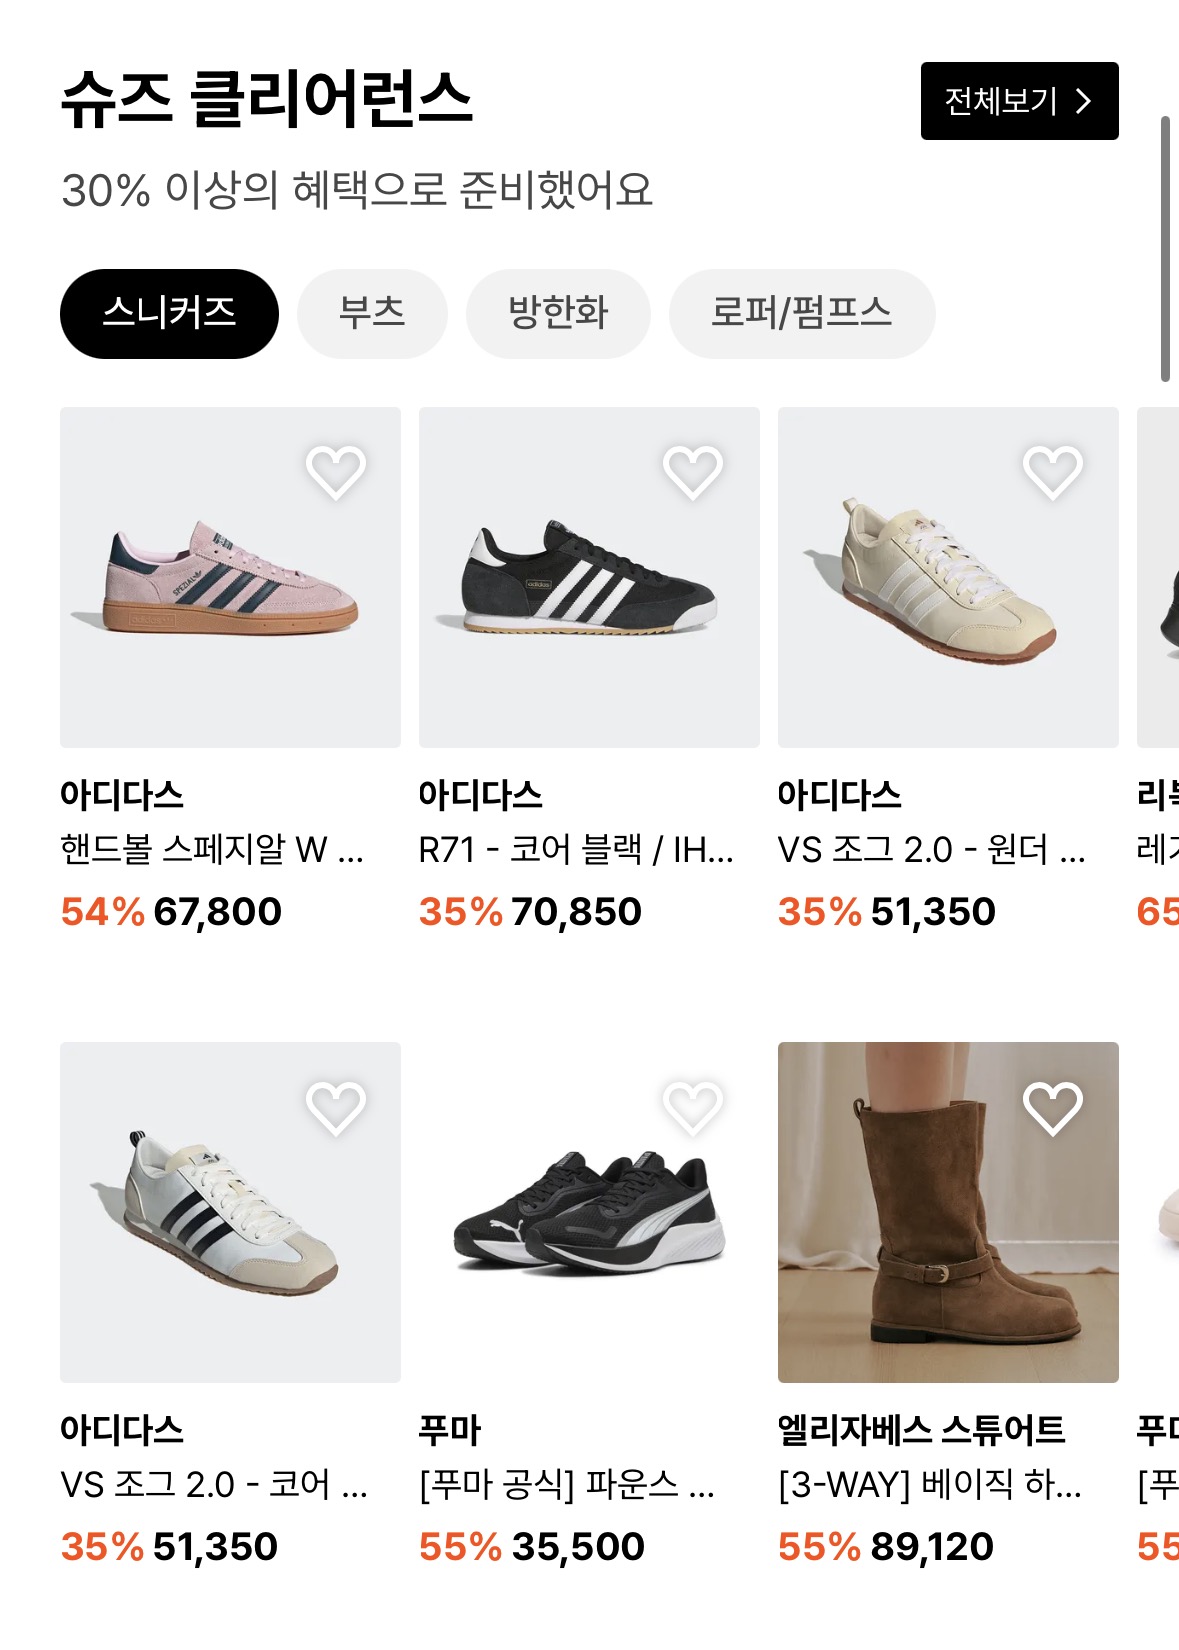Heart the pink 핸드볼 스페지알 sneakers
1179x1650 pixels.
pyautogui.click(x=338, y=473)
